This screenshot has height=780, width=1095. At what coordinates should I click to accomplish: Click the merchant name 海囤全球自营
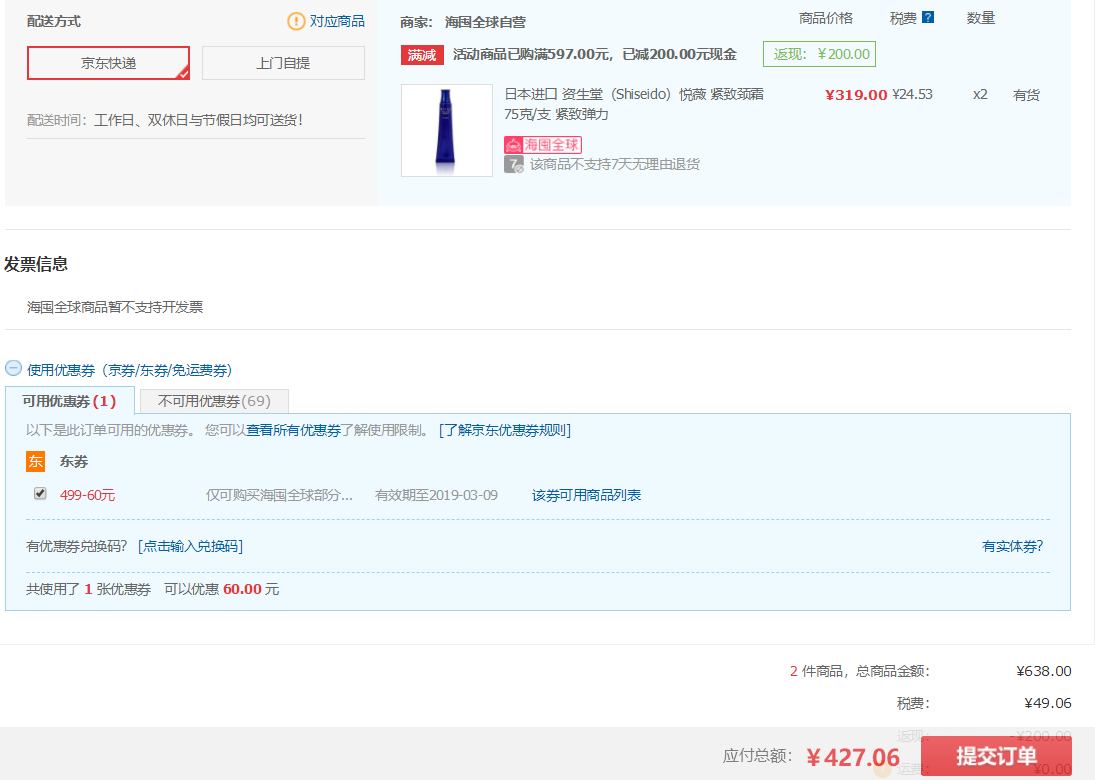pos(485,22)
